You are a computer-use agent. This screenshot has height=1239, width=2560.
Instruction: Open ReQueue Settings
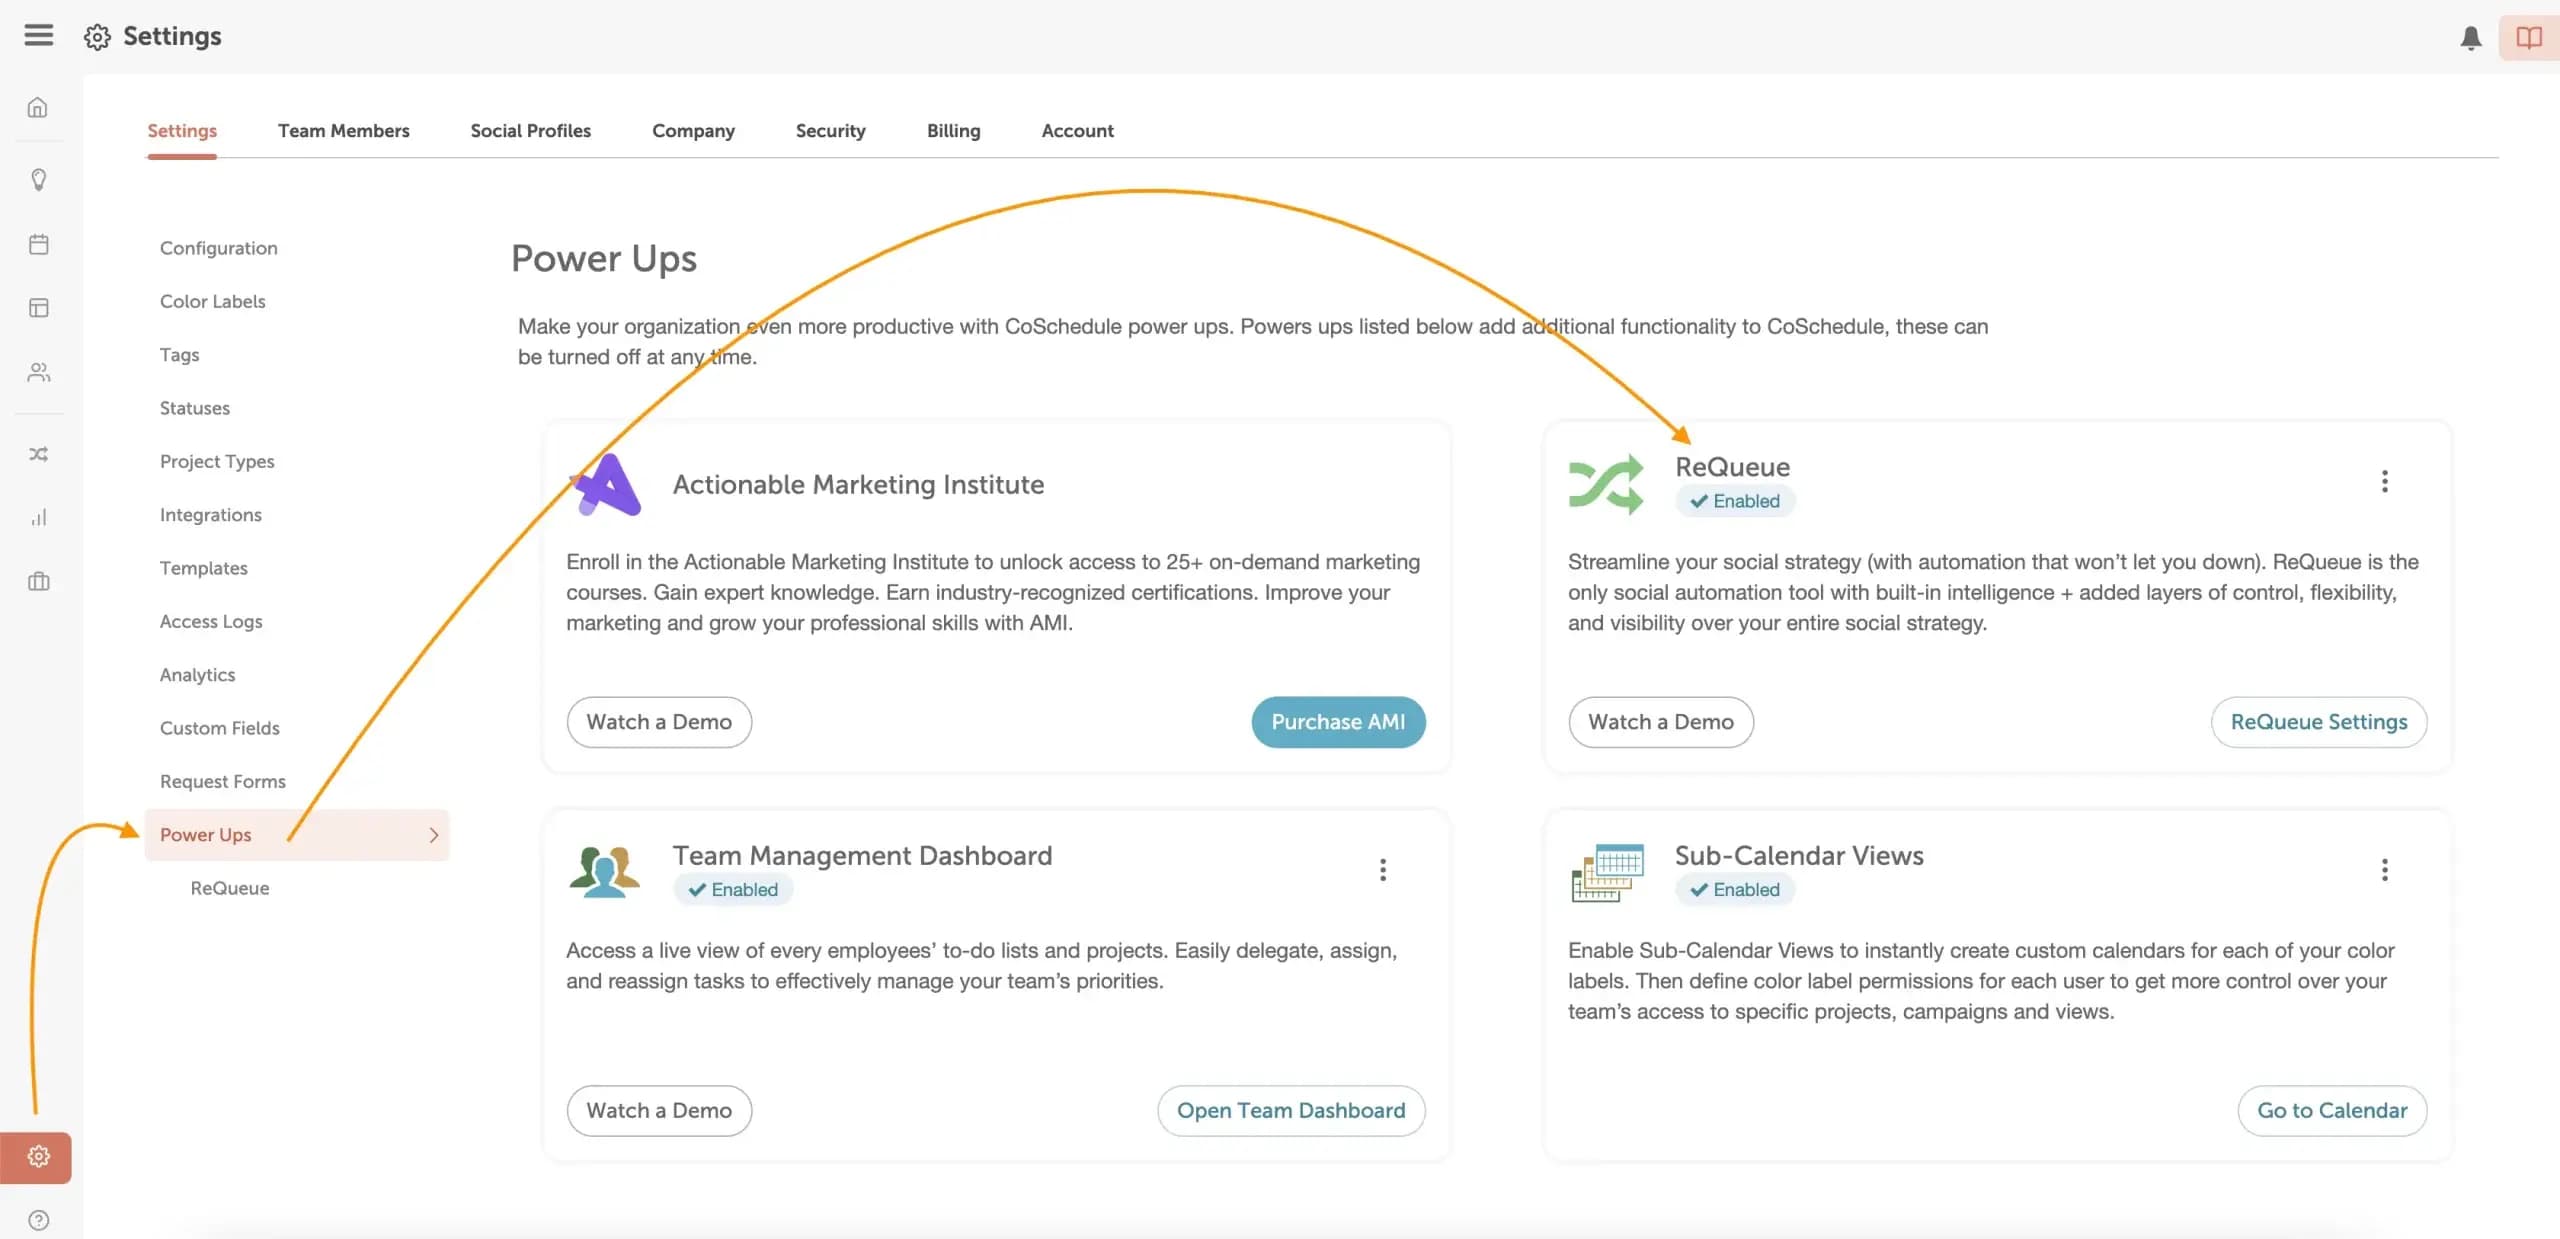pos(2318,721)
